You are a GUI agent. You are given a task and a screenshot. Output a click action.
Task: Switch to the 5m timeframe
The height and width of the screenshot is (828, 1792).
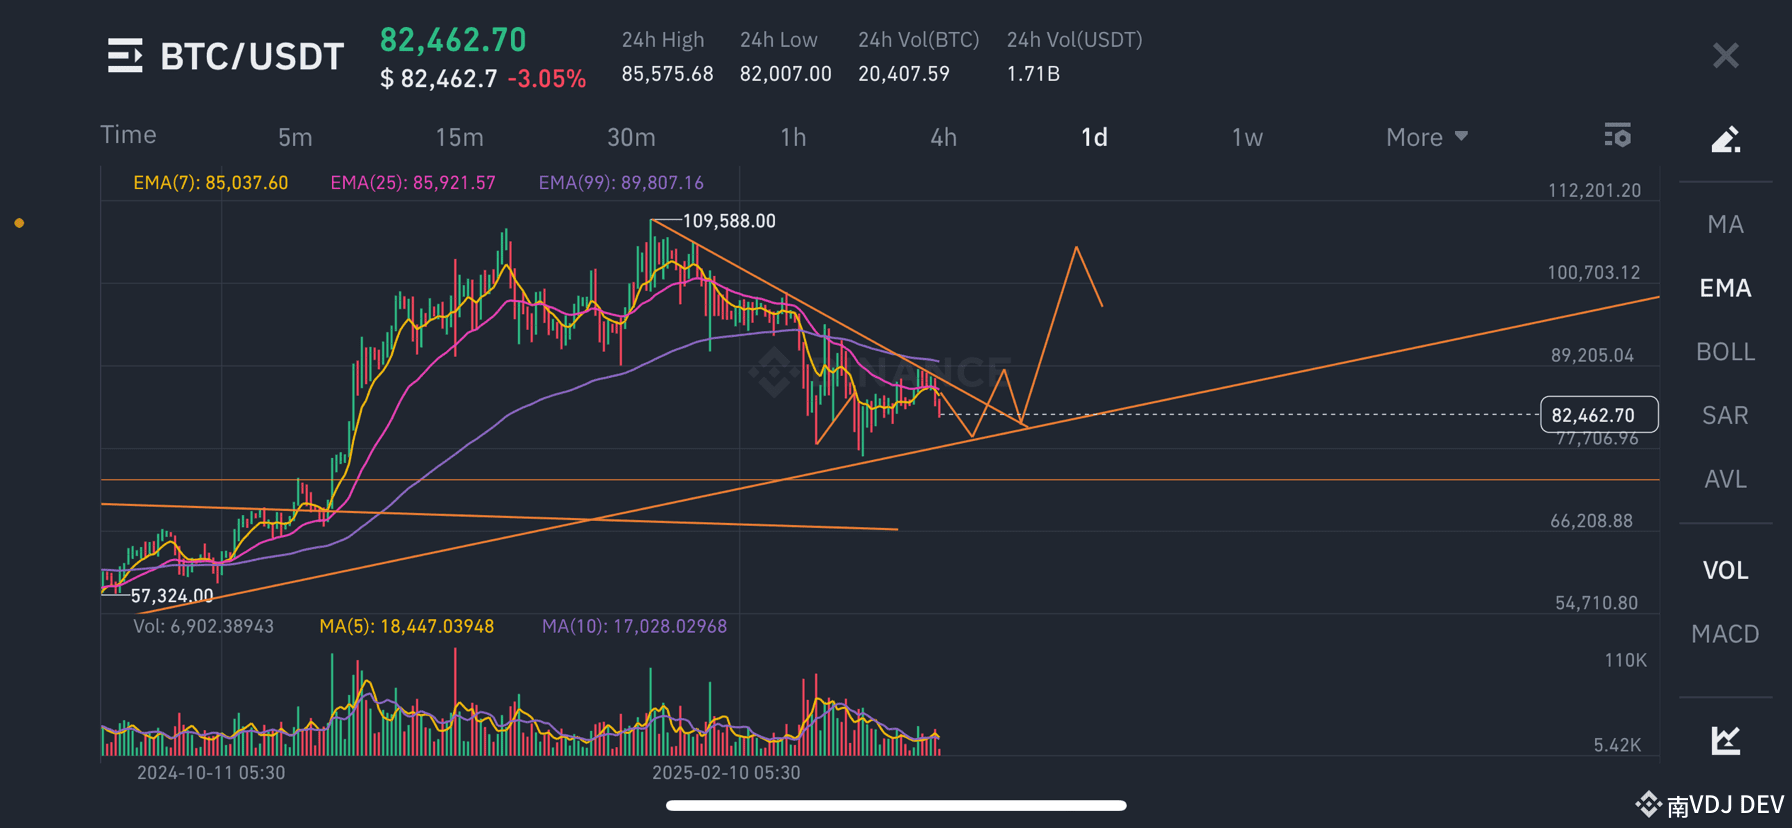[295, 137]
